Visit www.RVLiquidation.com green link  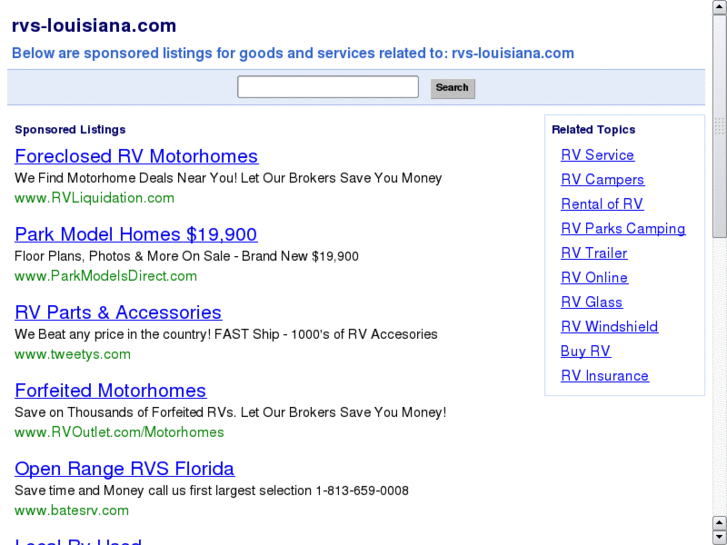95,198
